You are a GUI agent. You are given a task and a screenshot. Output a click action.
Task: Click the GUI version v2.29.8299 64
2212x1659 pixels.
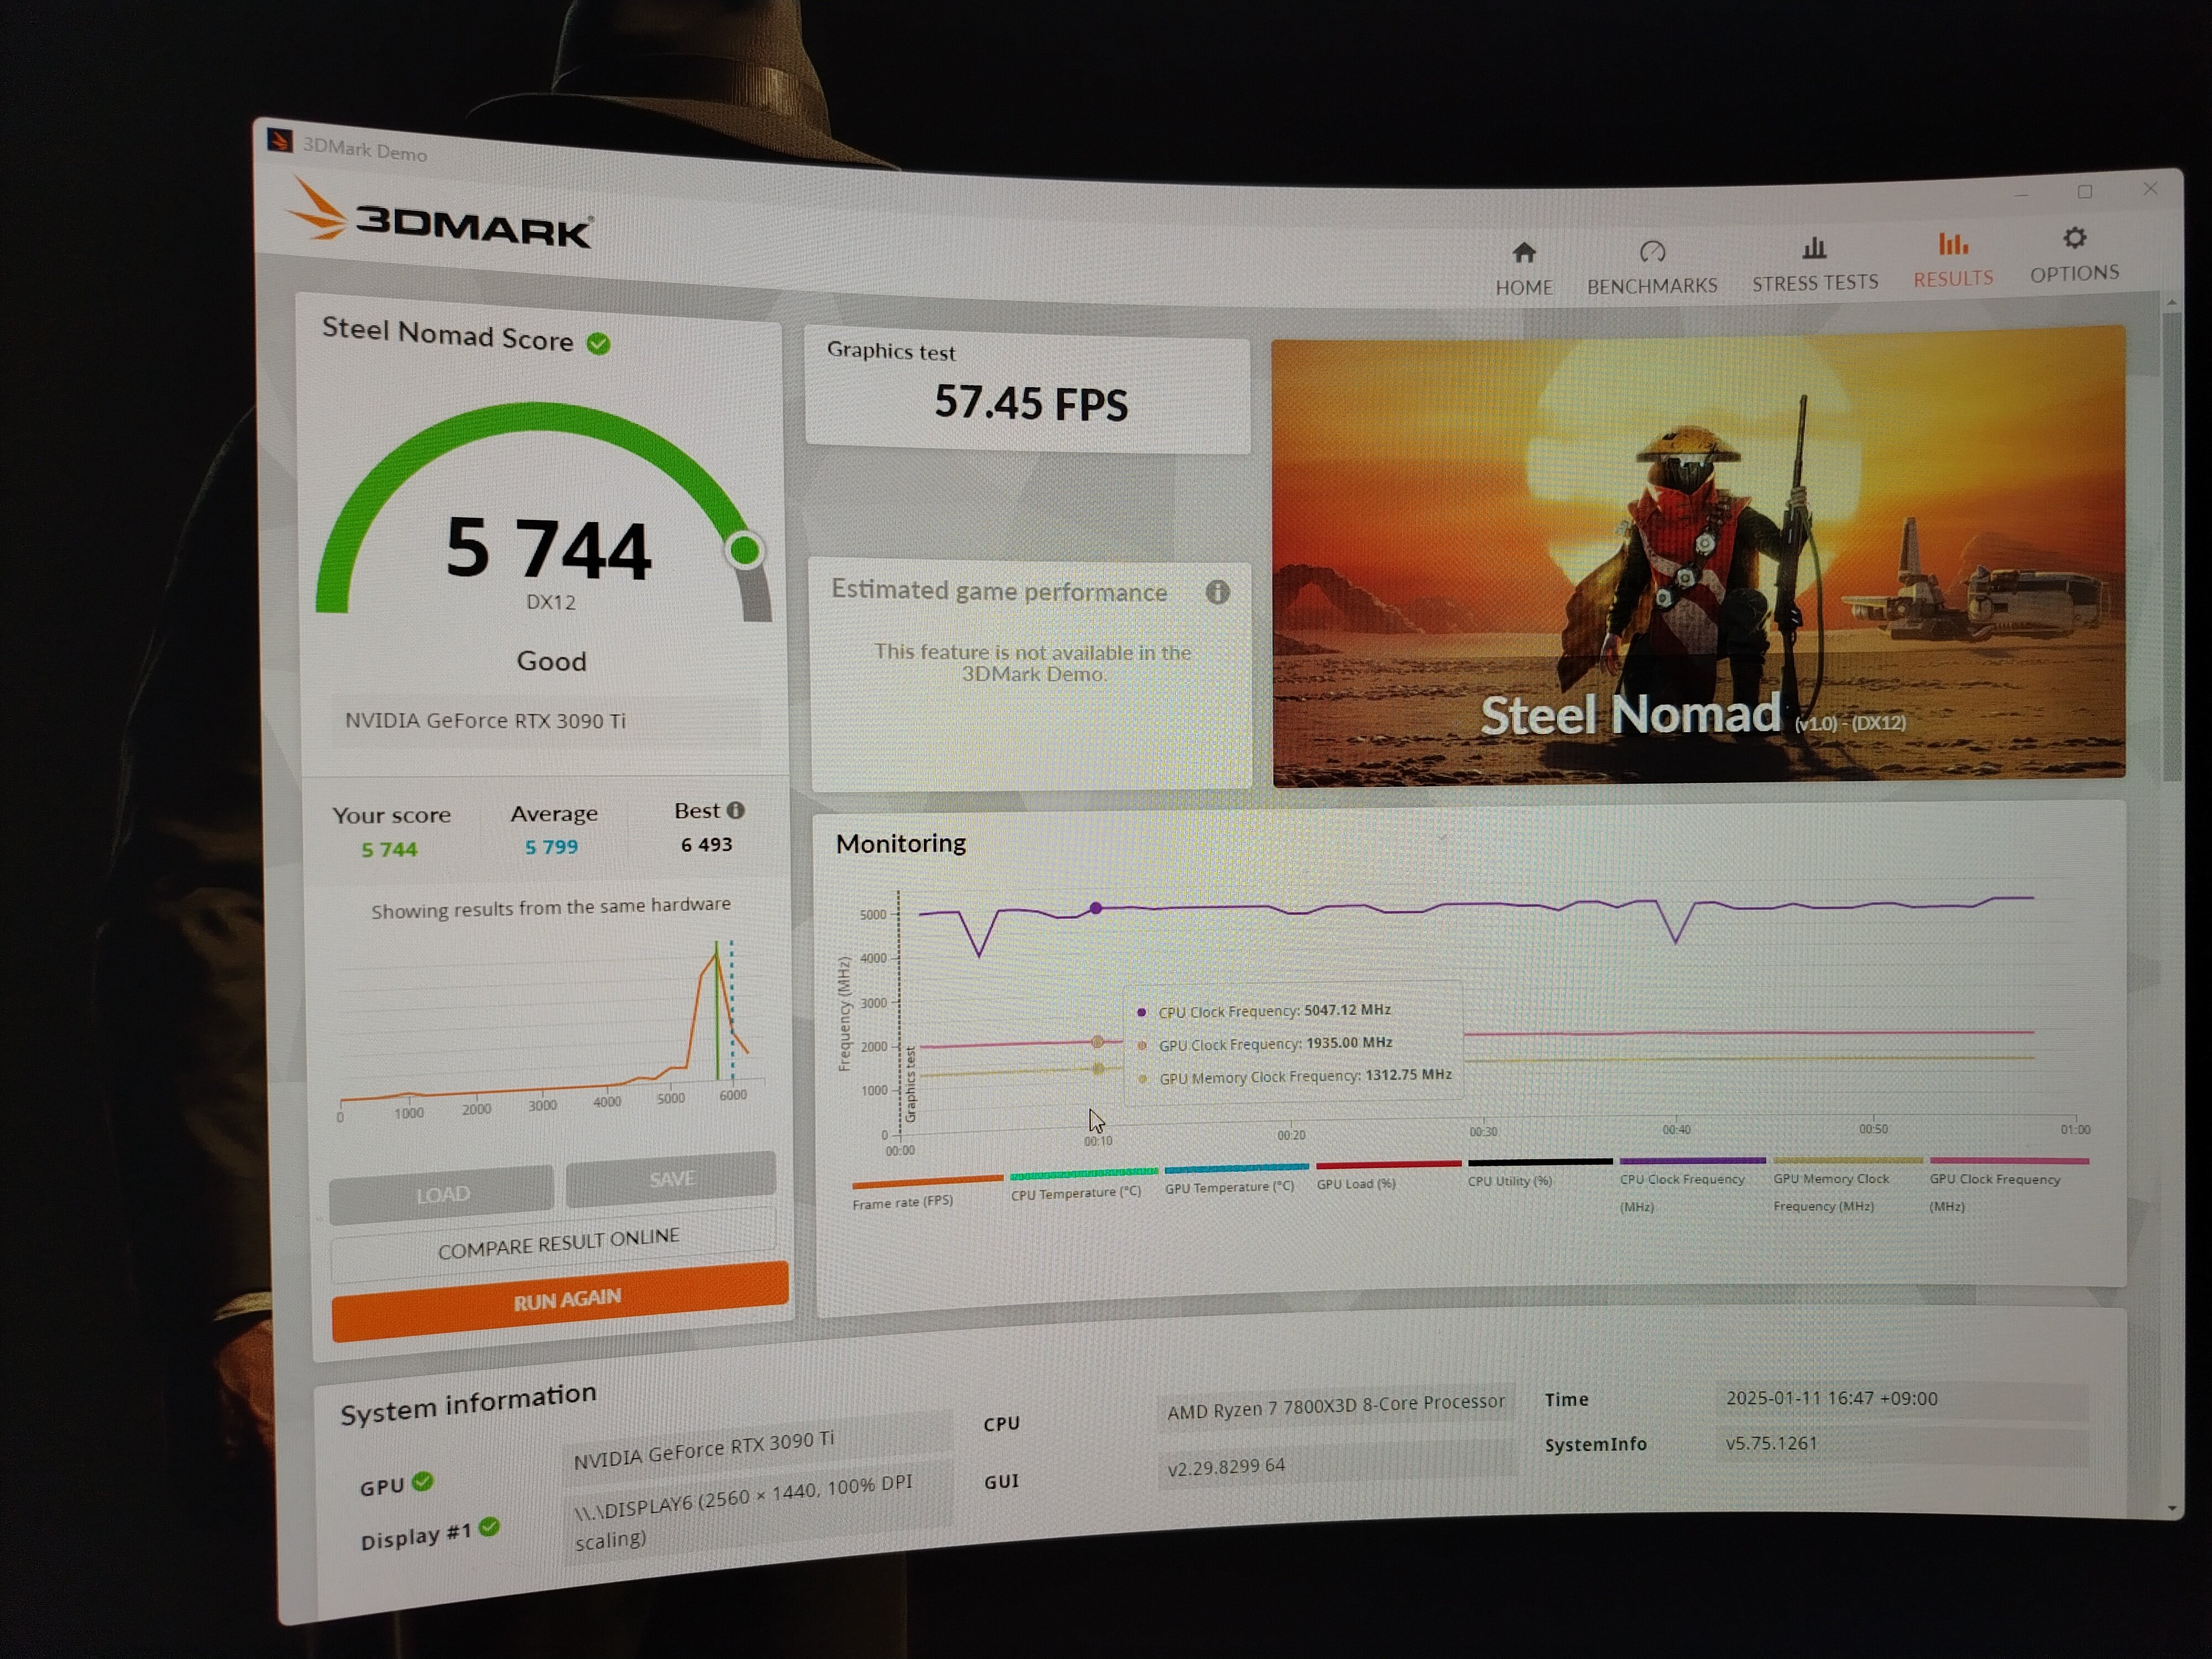tap(1336, 1465)
